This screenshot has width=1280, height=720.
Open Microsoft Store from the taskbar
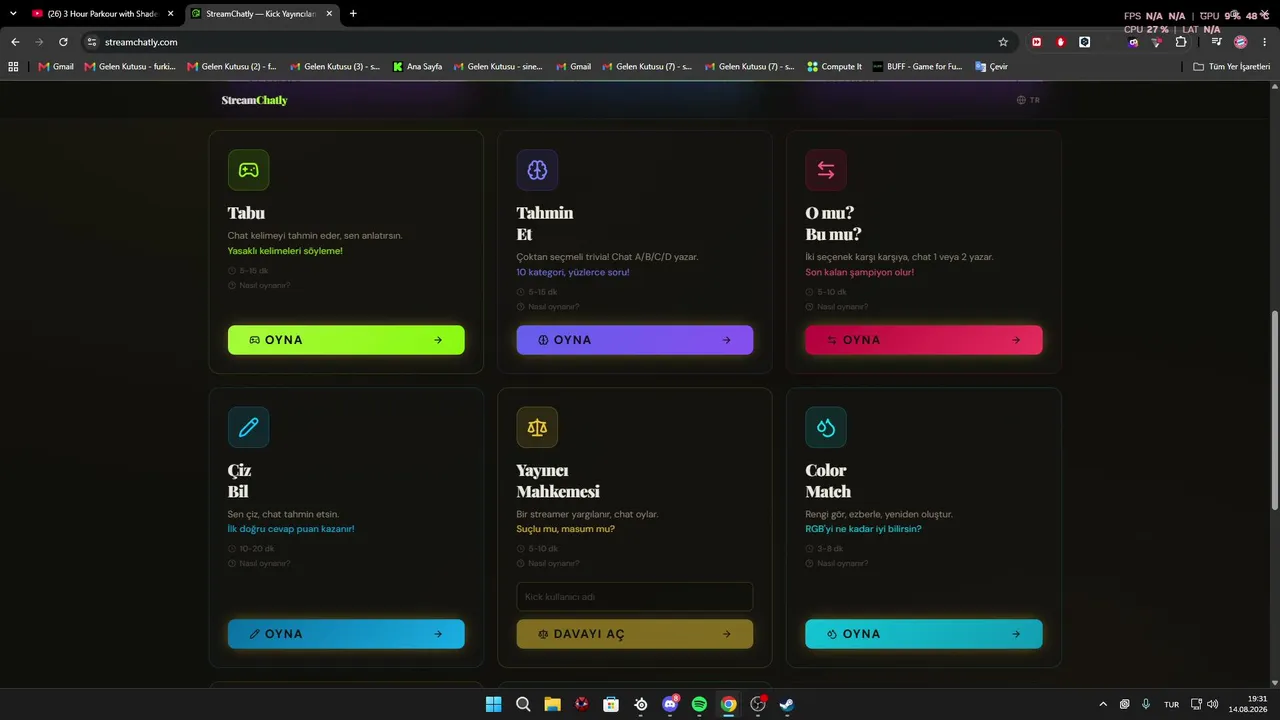pos(611,704)
